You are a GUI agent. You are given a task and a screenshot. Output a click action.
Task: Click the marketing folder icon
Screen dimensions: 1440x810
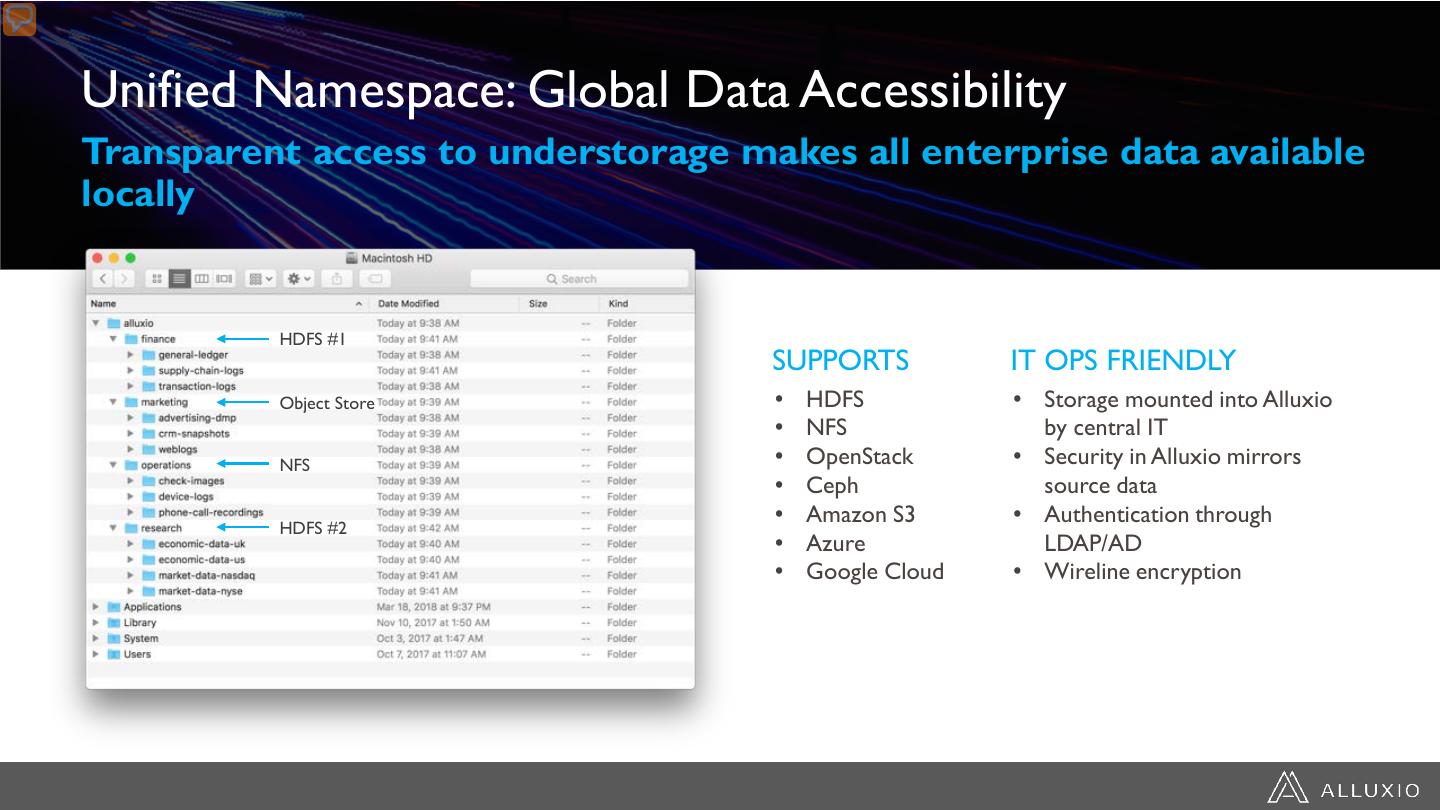pyautogui.click(x=131, y=402)
